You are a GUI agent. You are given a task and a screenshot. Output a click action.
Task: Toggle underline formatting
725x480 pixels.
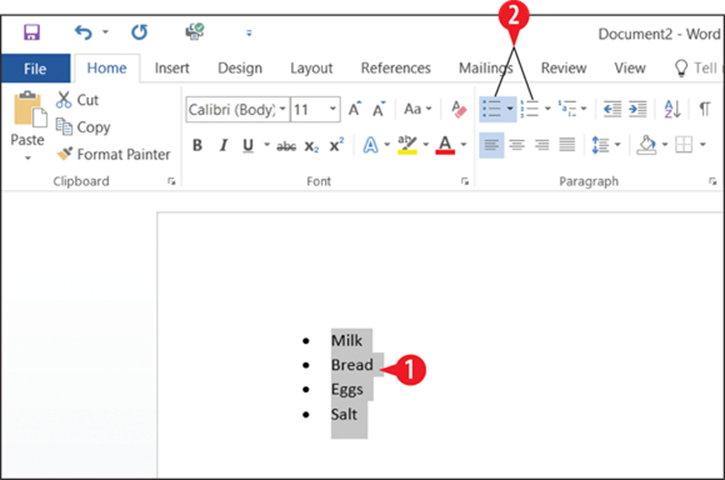tap(248, 145)
